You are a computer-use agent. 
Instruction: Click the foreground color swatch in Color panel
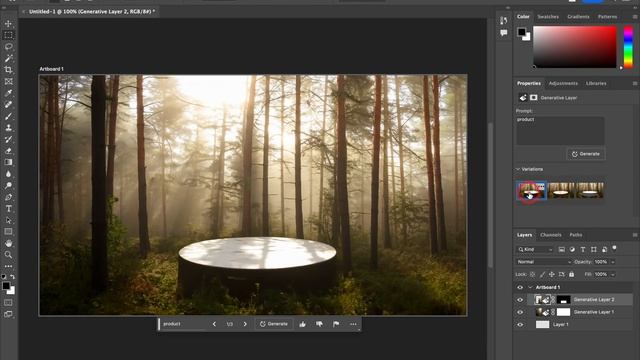[522, 32]
